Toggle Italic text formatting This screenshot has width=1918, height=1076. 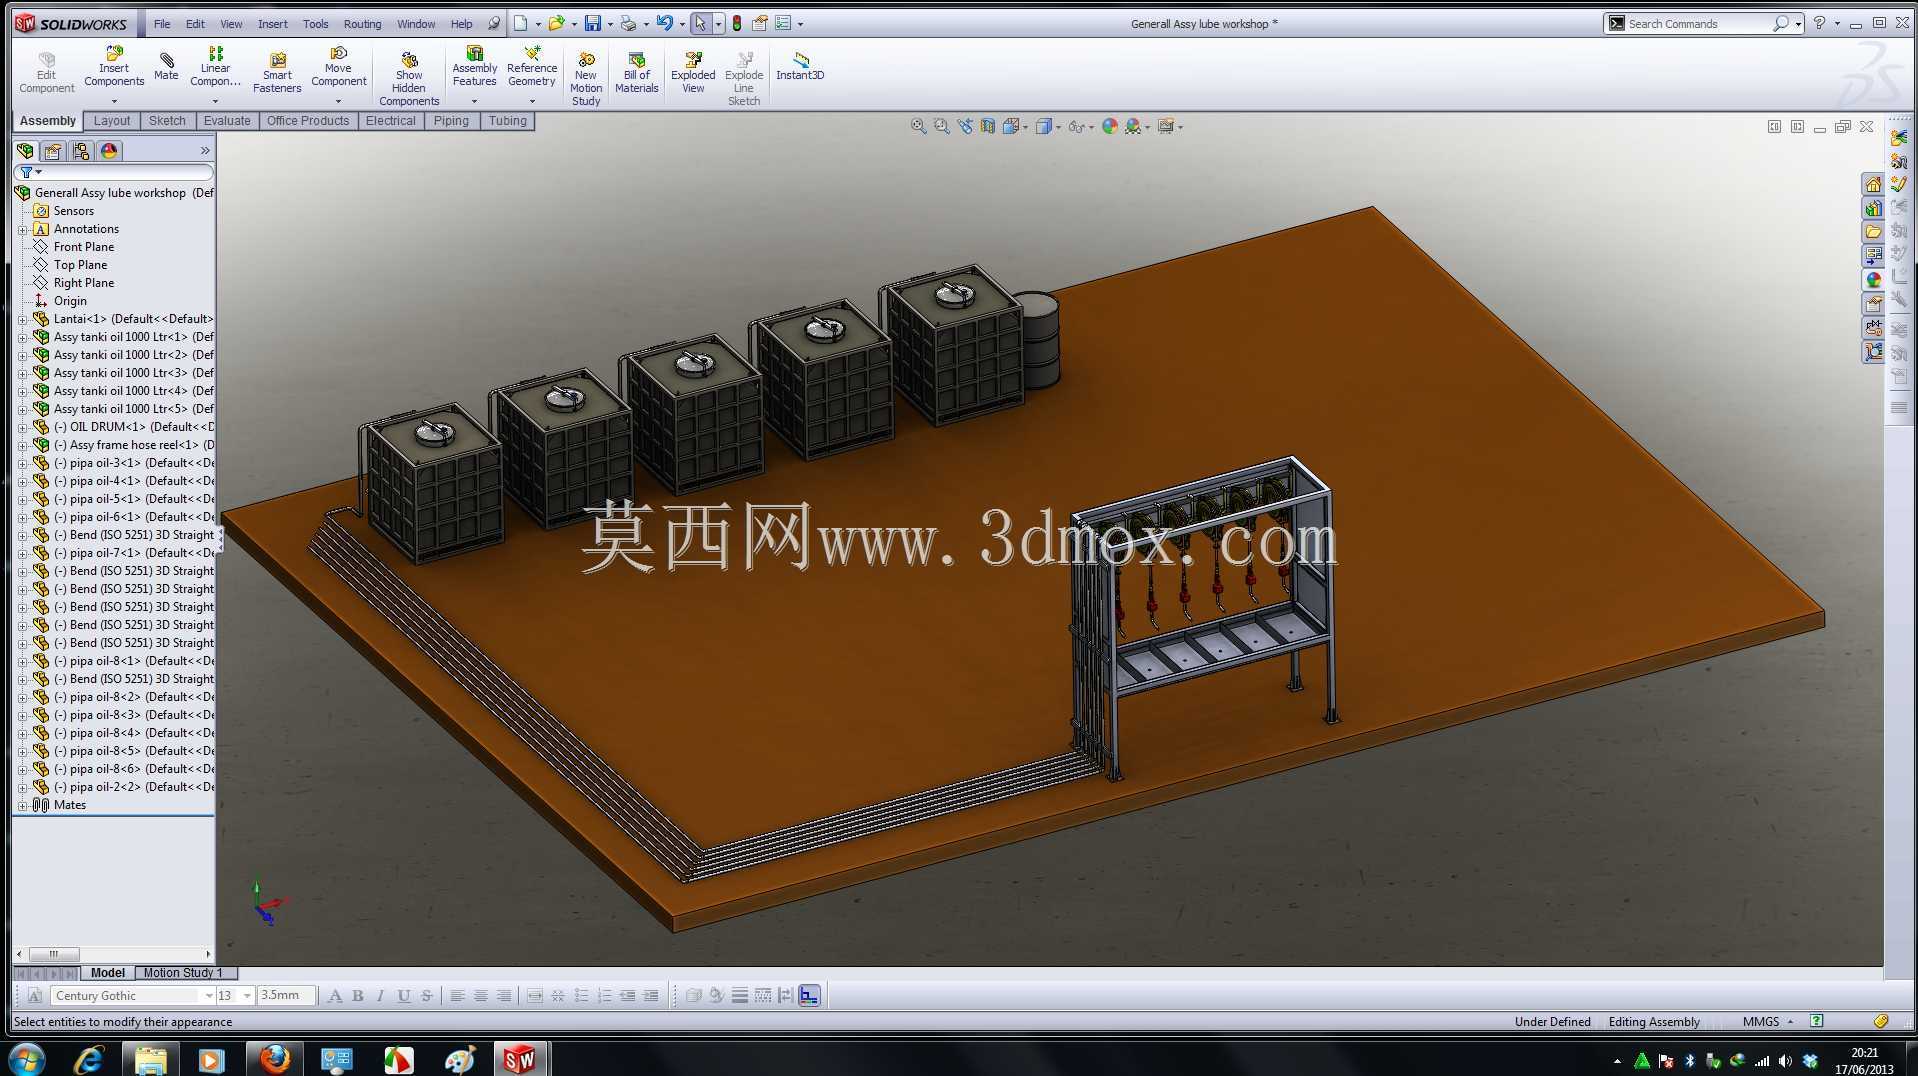click(380, 996)
